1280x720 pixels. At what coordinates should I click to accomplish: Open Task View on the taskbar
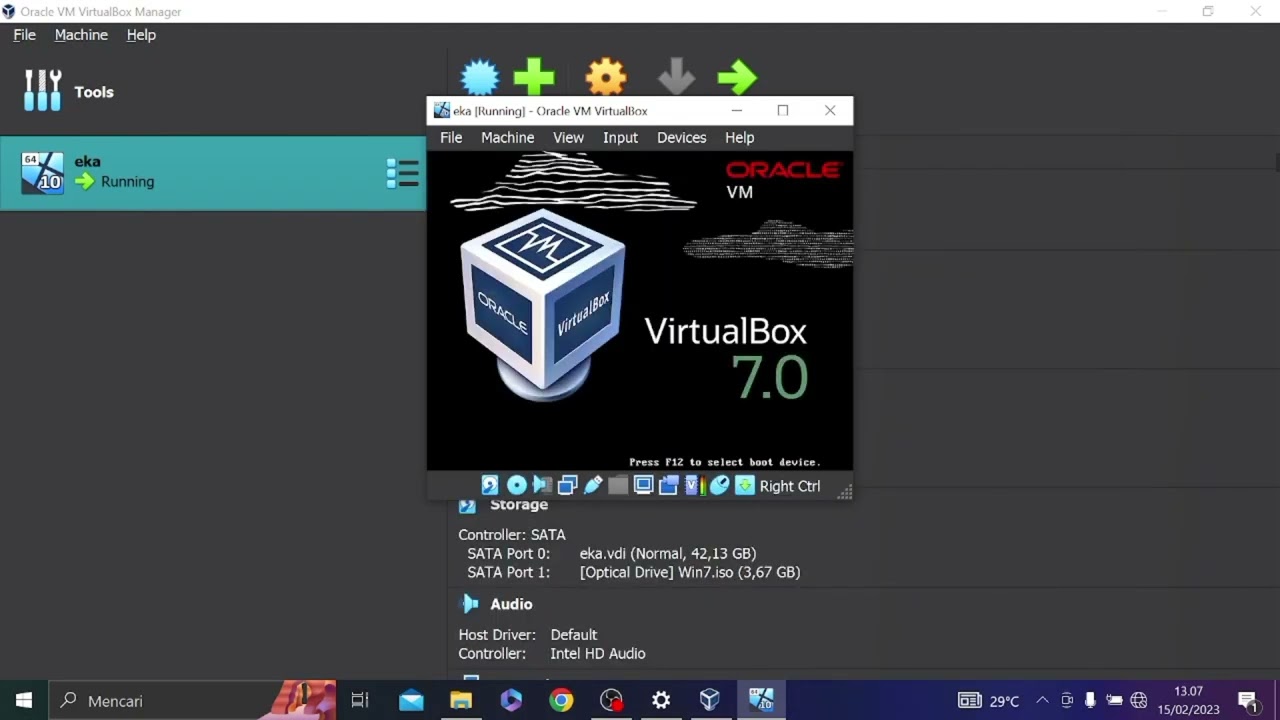coord(360,701)
